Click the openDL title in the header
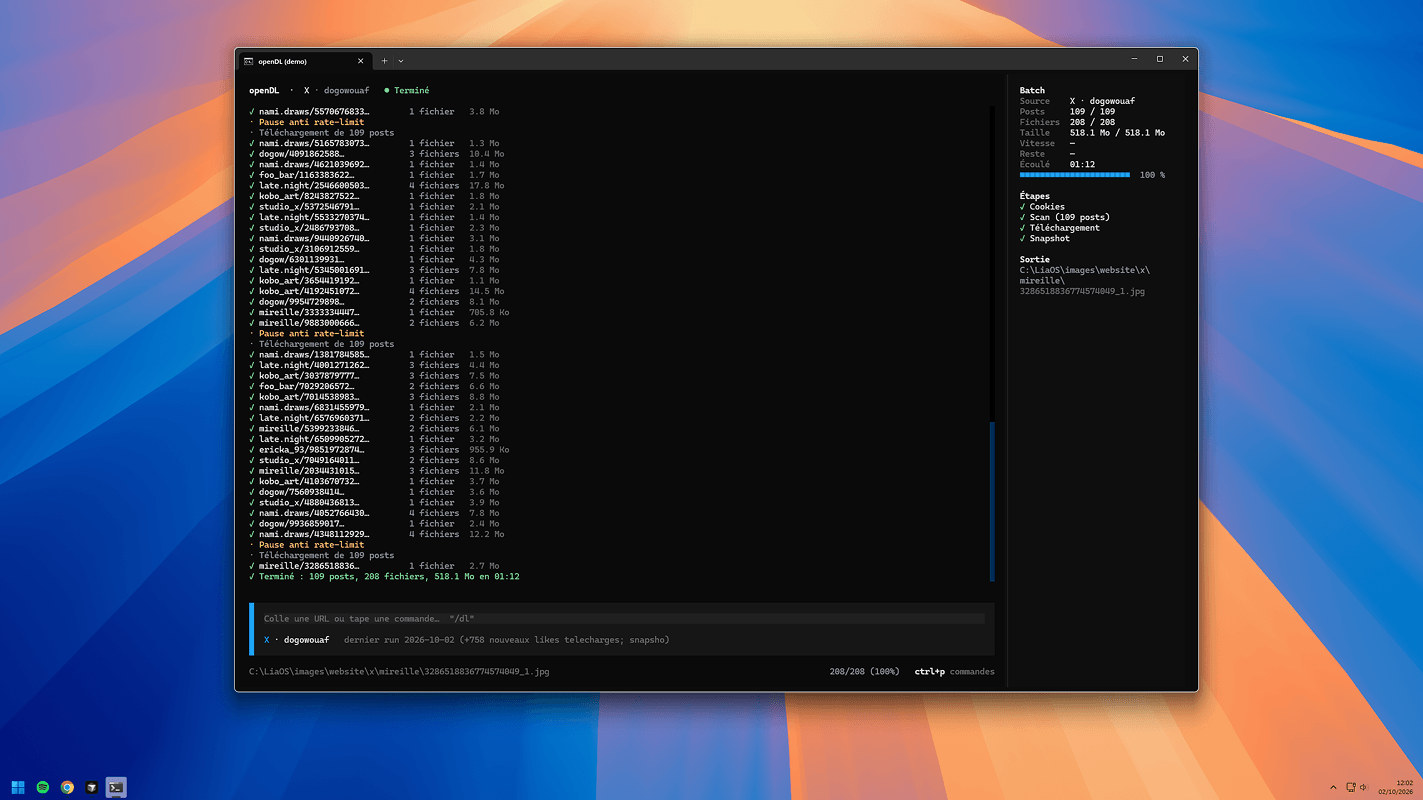Screen dimensions: 1423x800 tap(264, 90)
